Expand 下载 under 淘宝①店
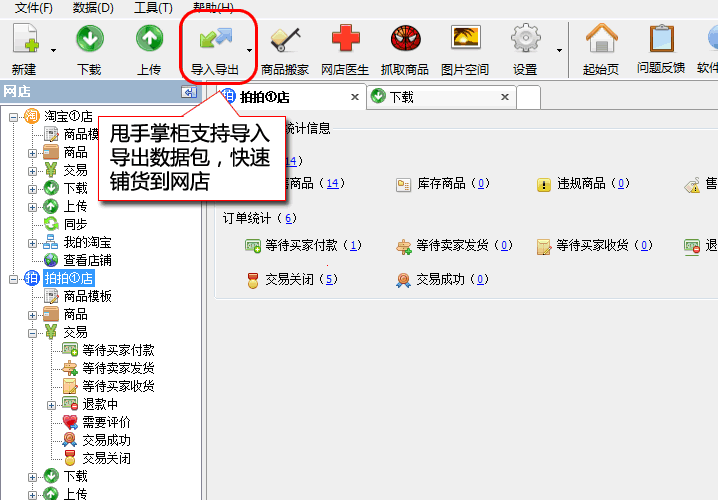718x500 pixels. coord(32,189)
